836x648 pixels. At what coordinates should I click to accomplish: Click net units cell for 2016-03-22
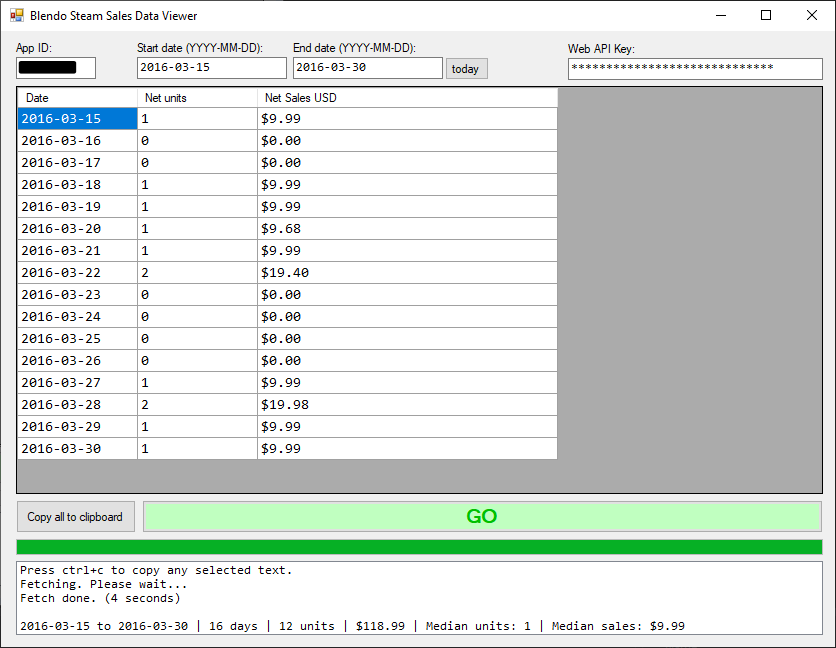pyautogui.click(x=197, y=273)
